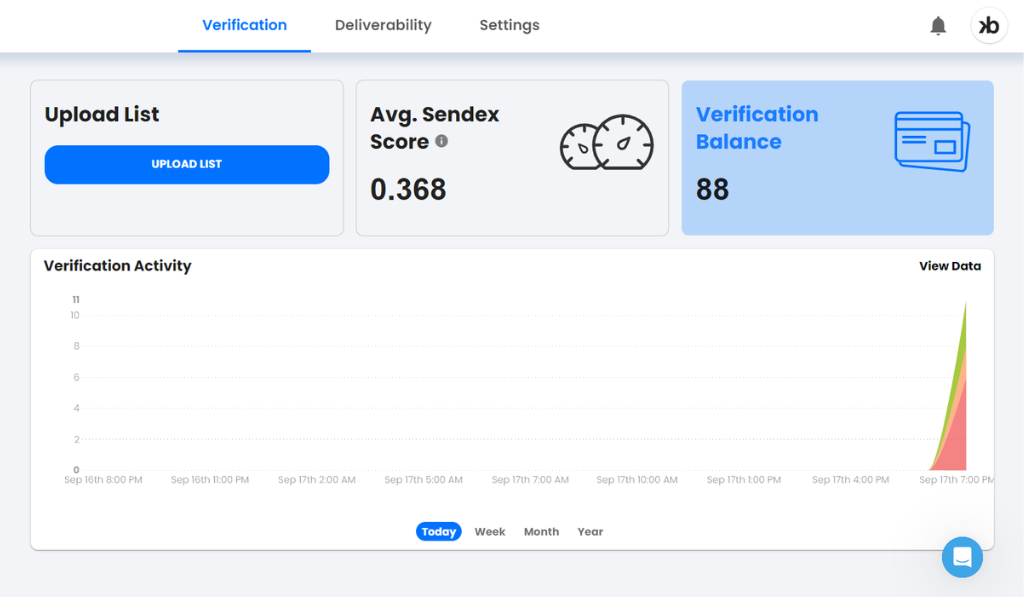Click the score value 0.368

(408, 189)
